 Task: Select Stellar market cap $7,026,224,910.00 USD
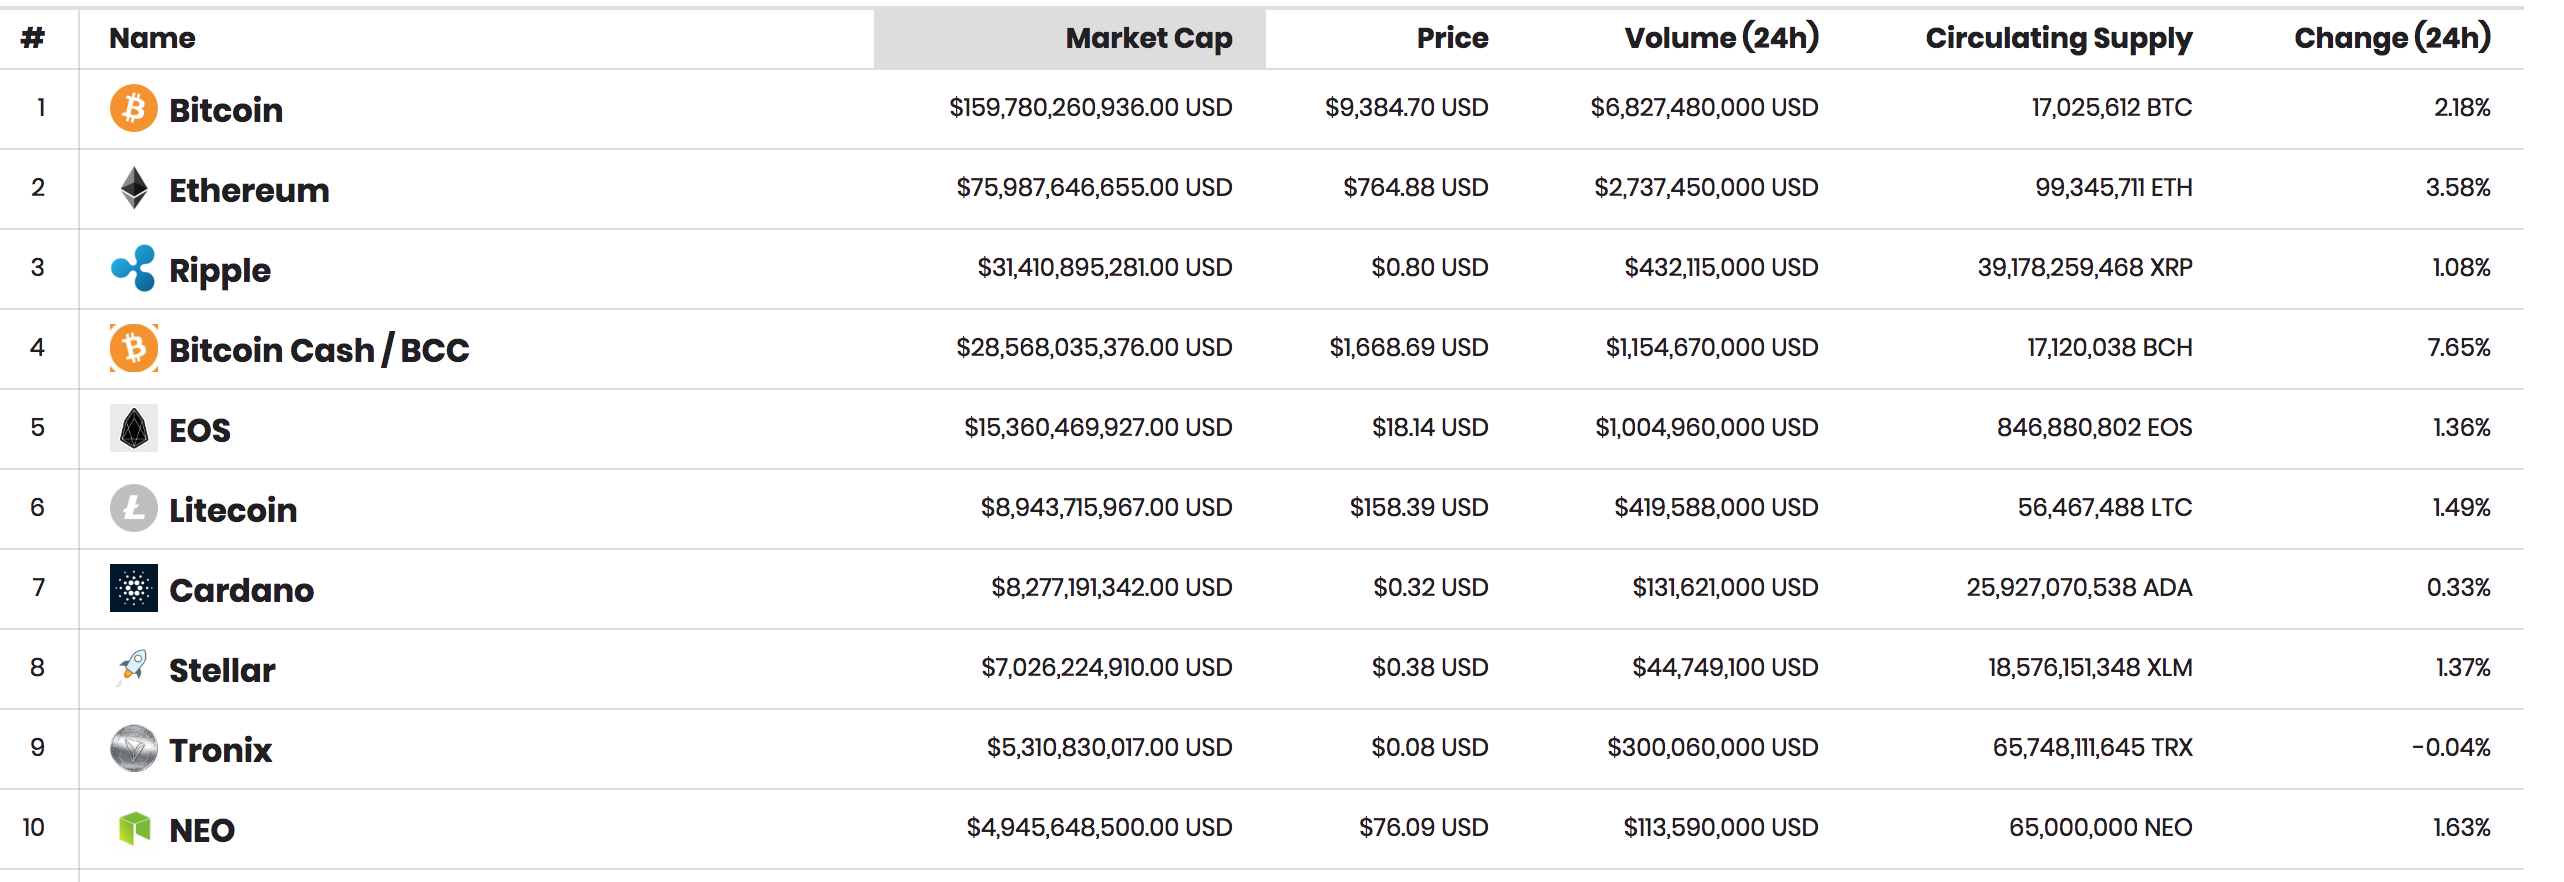tap(1107, 667)
